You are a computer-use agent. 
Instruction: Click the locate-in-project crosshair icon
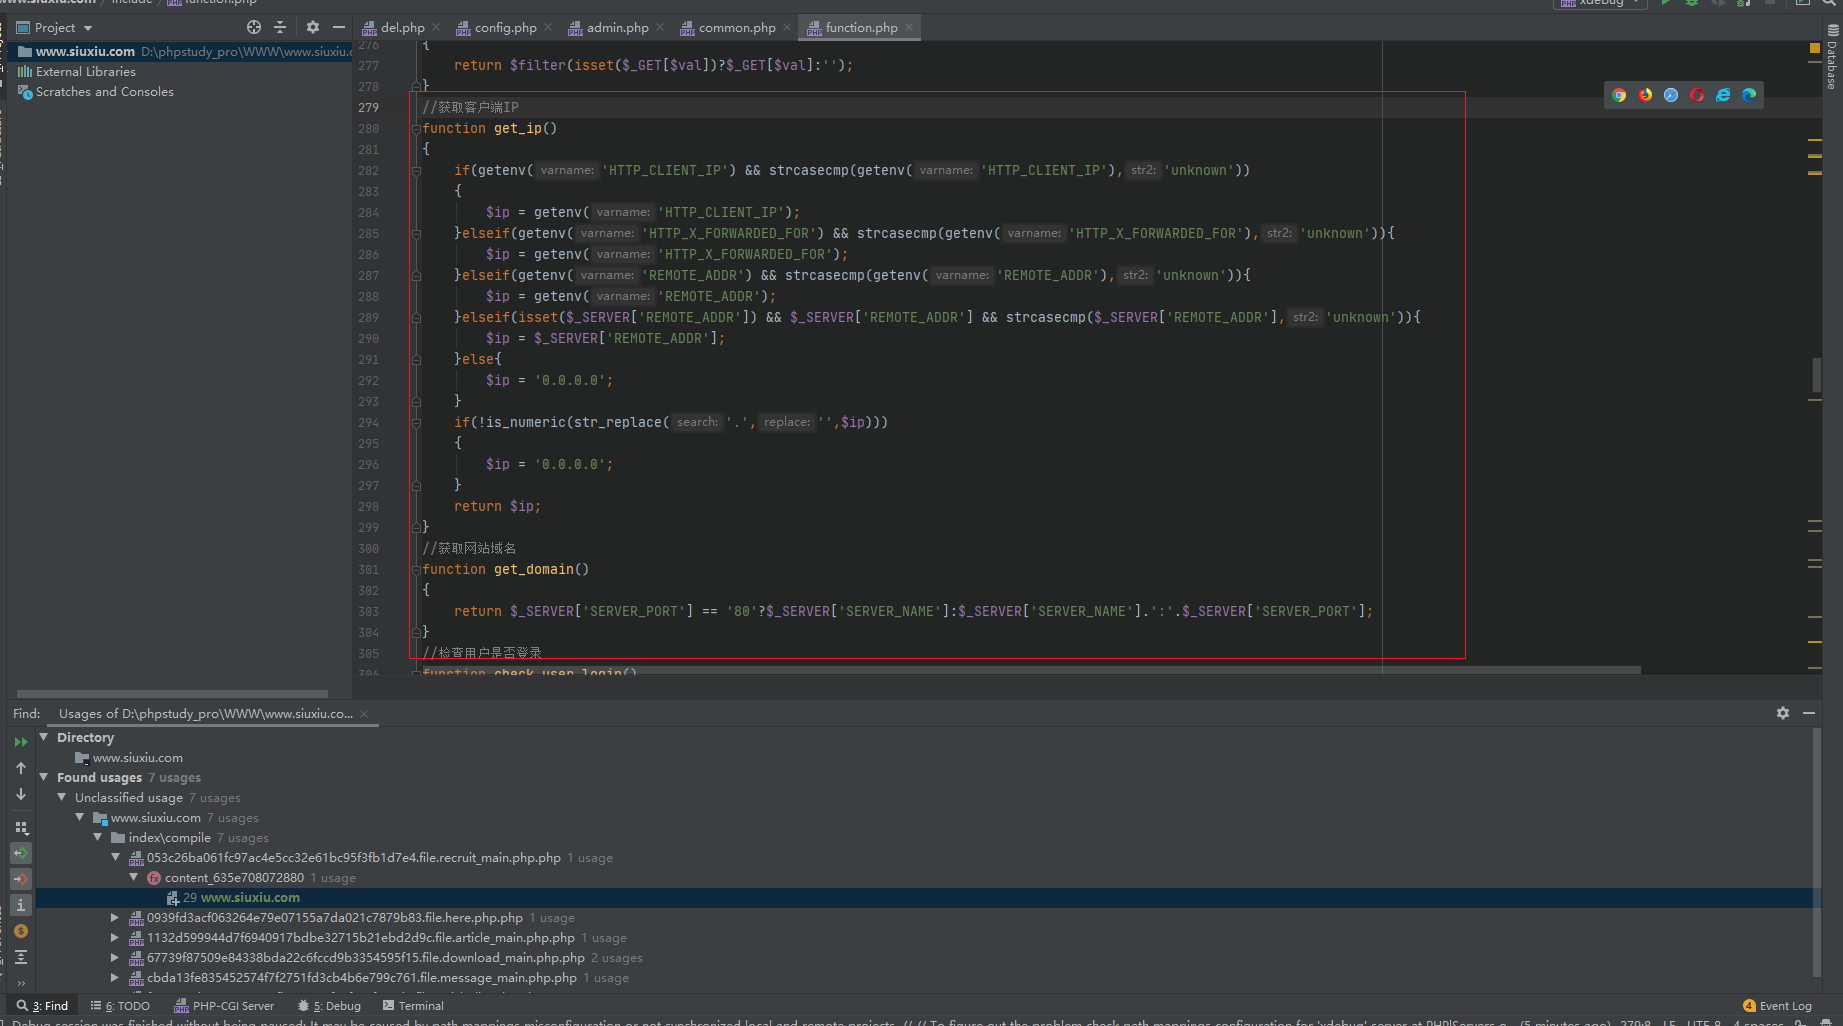pos(254,28)
